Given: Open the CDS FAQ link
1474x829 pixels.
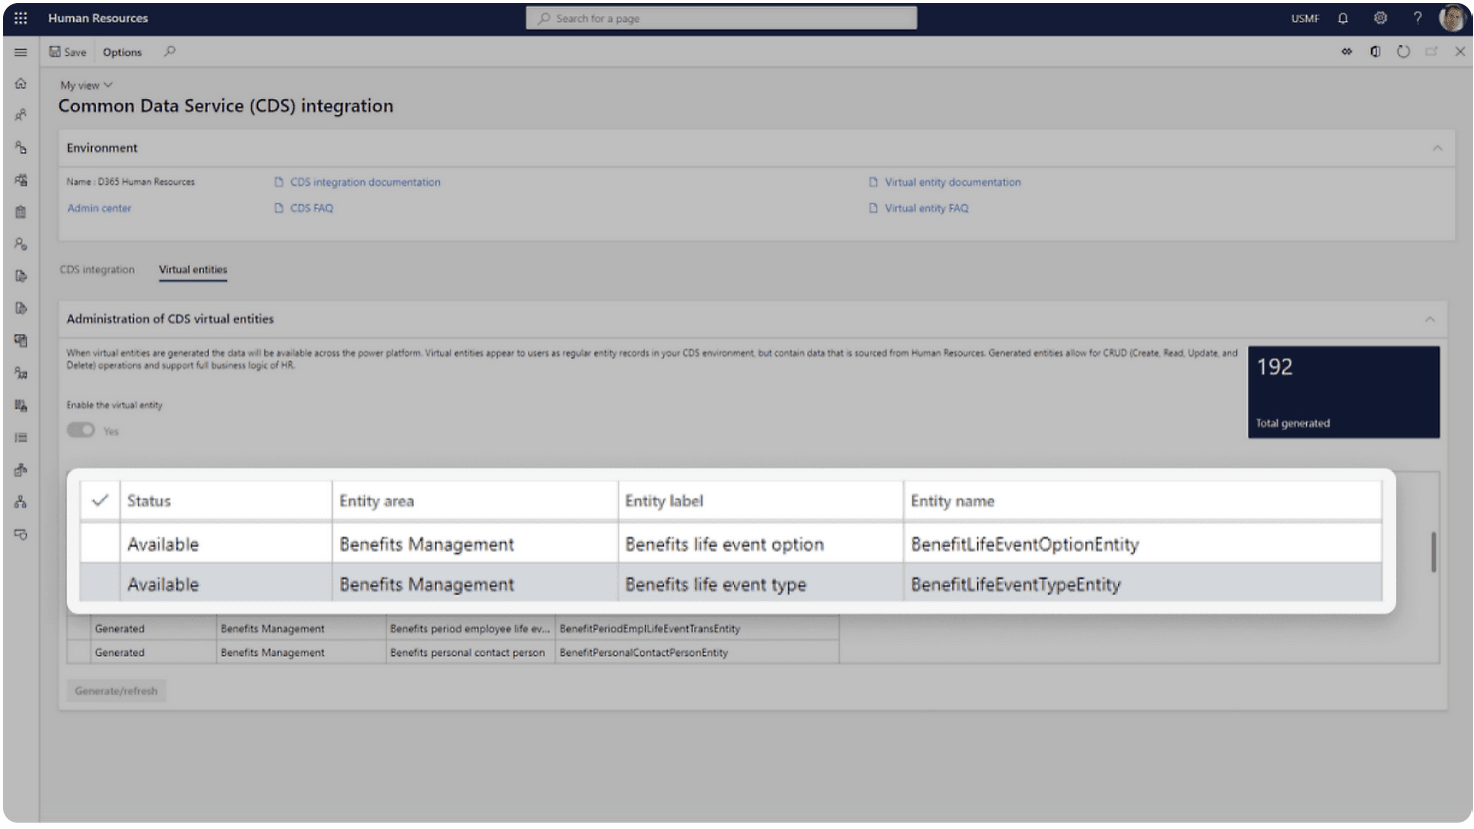Looking at the screenshot, I should pyautogui.click(x=312, y=208).
